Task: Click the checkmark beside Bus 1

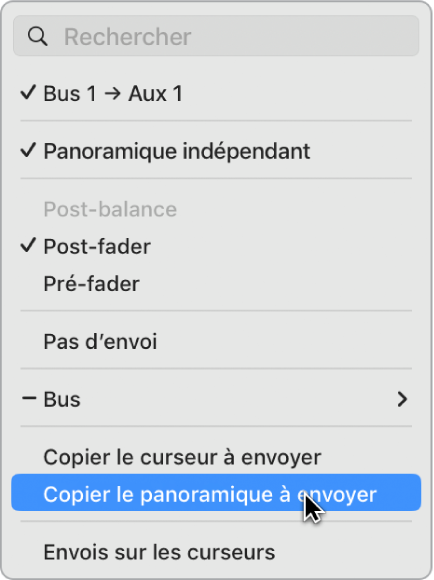Action: coord(28,92)
